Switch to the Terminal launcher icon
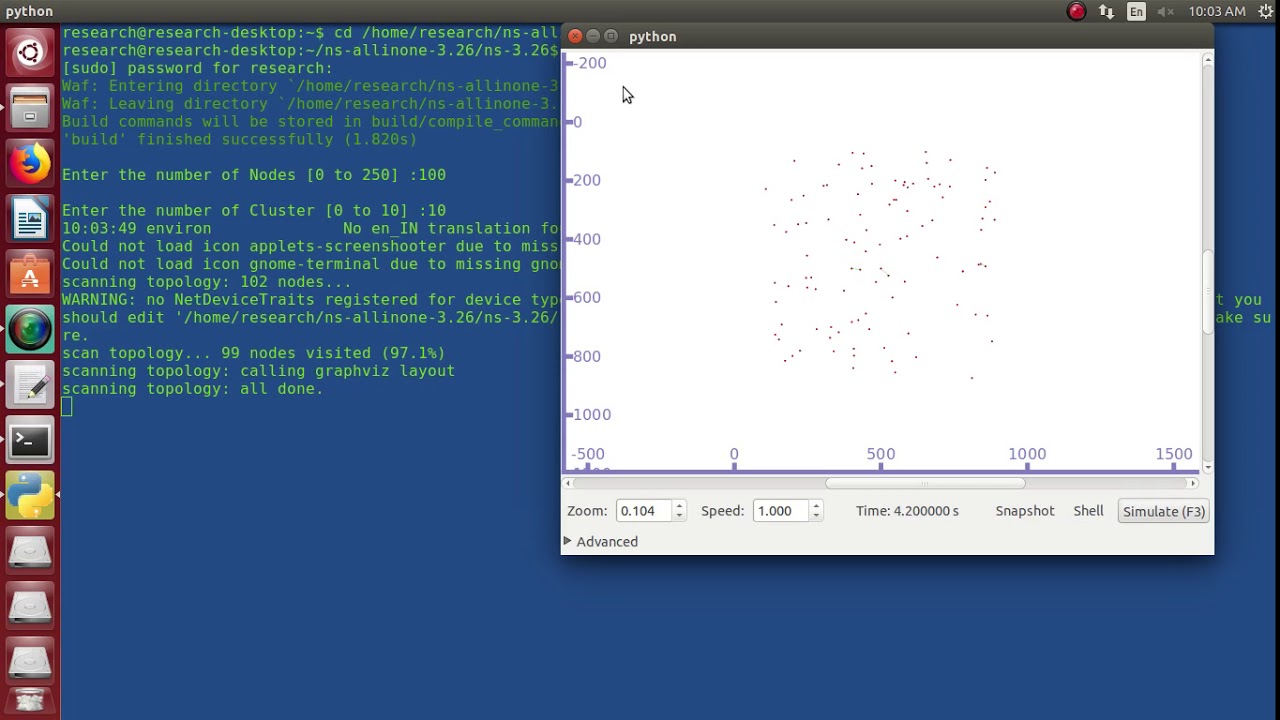Screen dimensions: 1280x720 coord(30,440)
